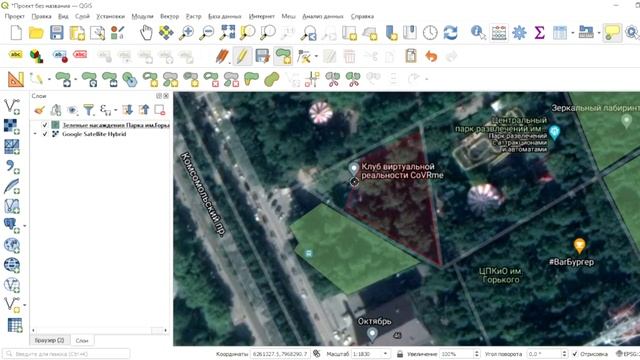Open the Справка menu
640x360 pixels.
tap(362, 16)
